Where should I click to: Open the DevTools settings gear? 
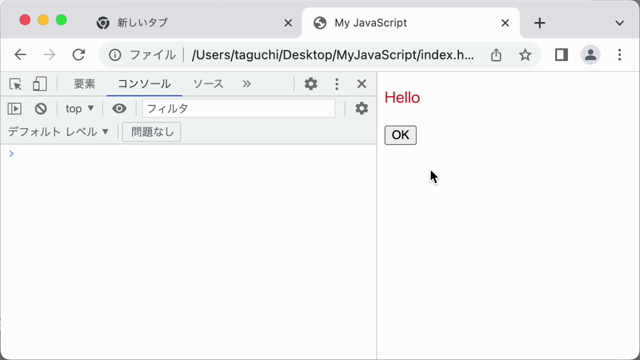point(311,84)
